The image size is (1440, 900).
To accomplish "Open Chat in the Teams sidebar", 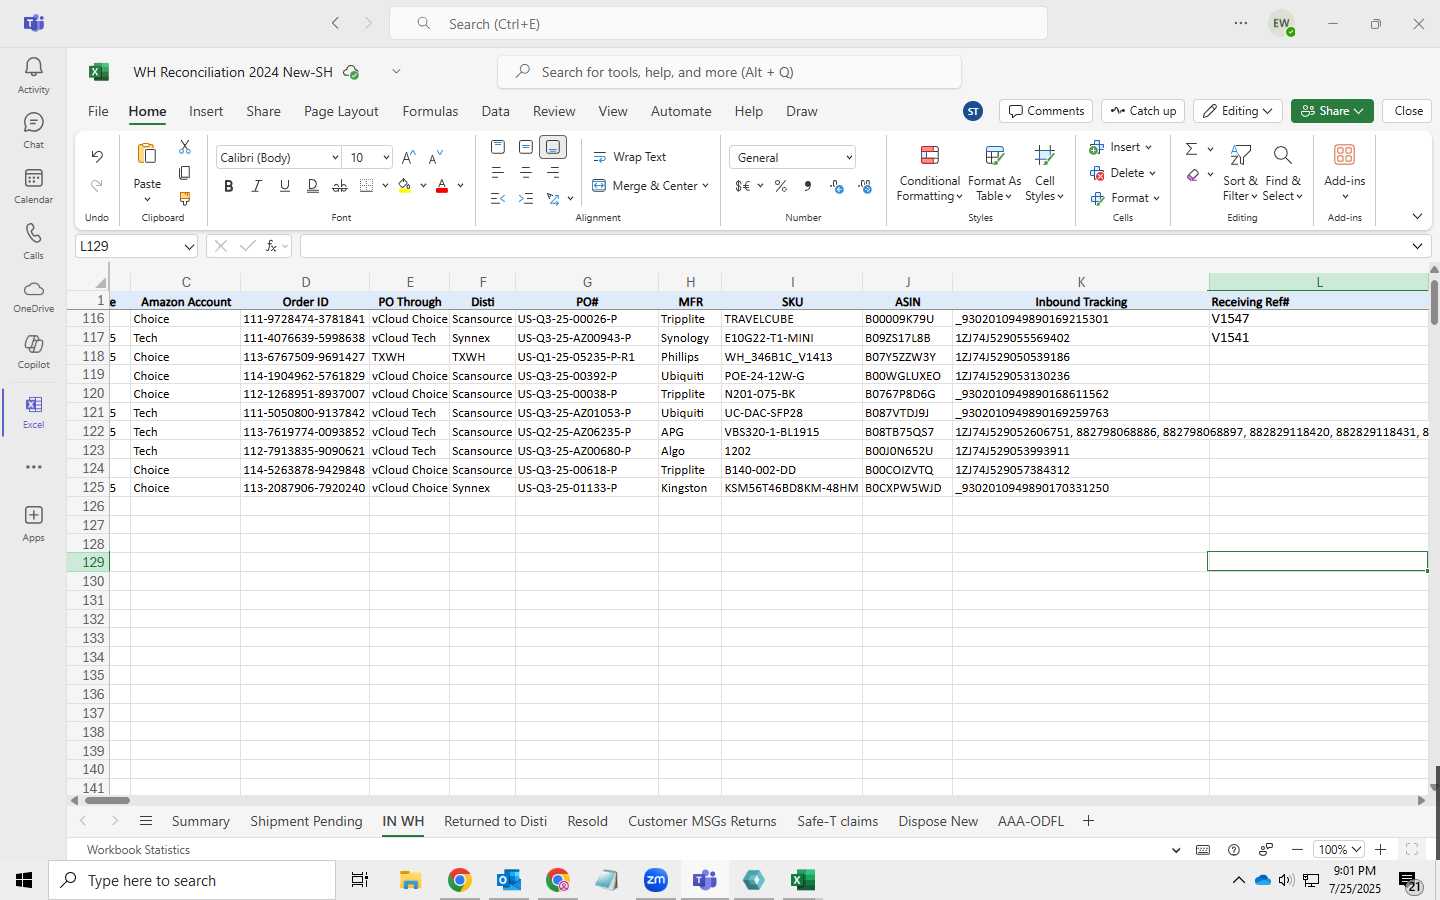I will tap(33, 130).
